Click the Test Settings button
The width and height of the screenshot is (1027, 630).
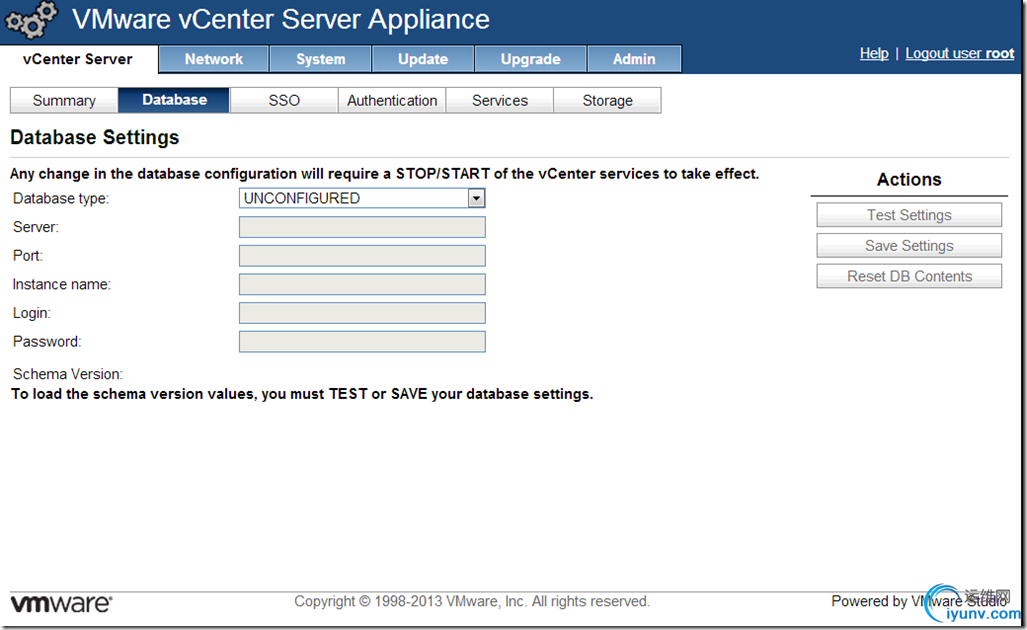(x=909, y=215)
